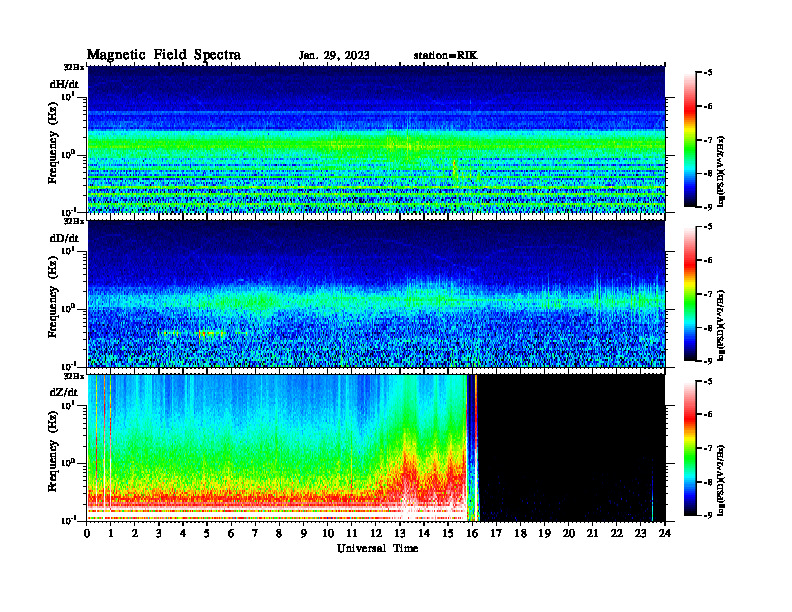
Task: Click the 21 tick label on the time axis
Action: [592, 534]
